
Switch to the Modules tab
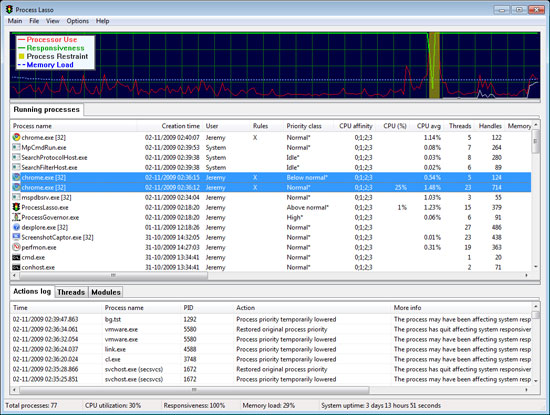(x=106, y=292)
